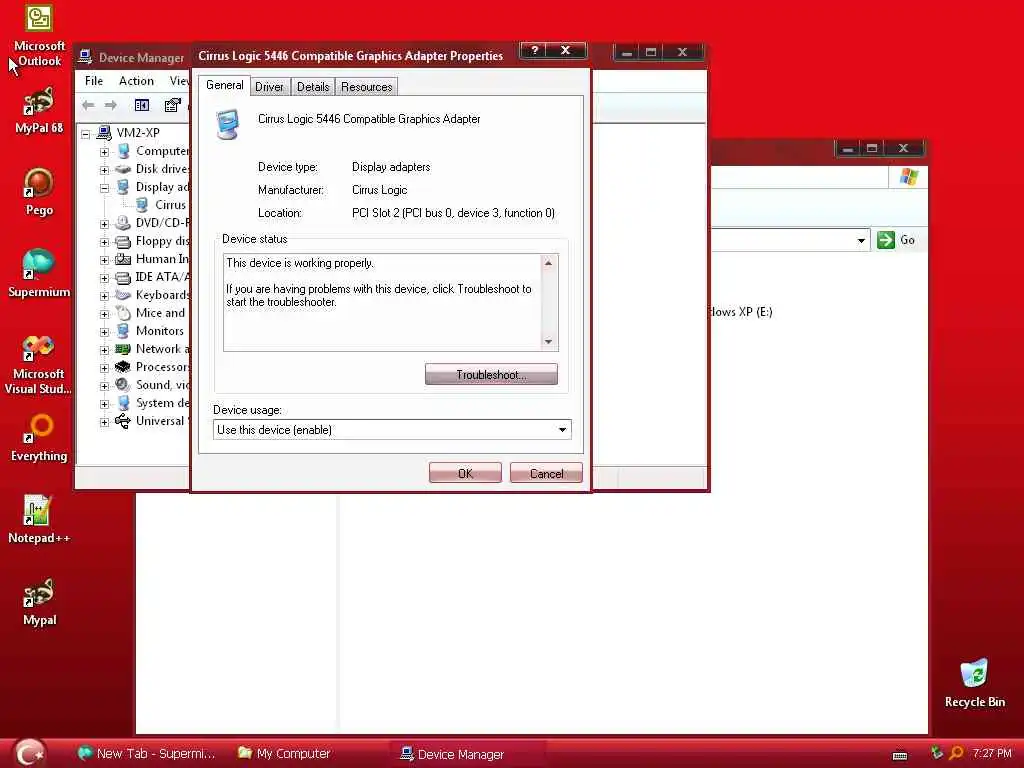This screenshot has height=768, width=1024.
Task: Select the Recycle Bin icon
Action: tap(974, 684)
